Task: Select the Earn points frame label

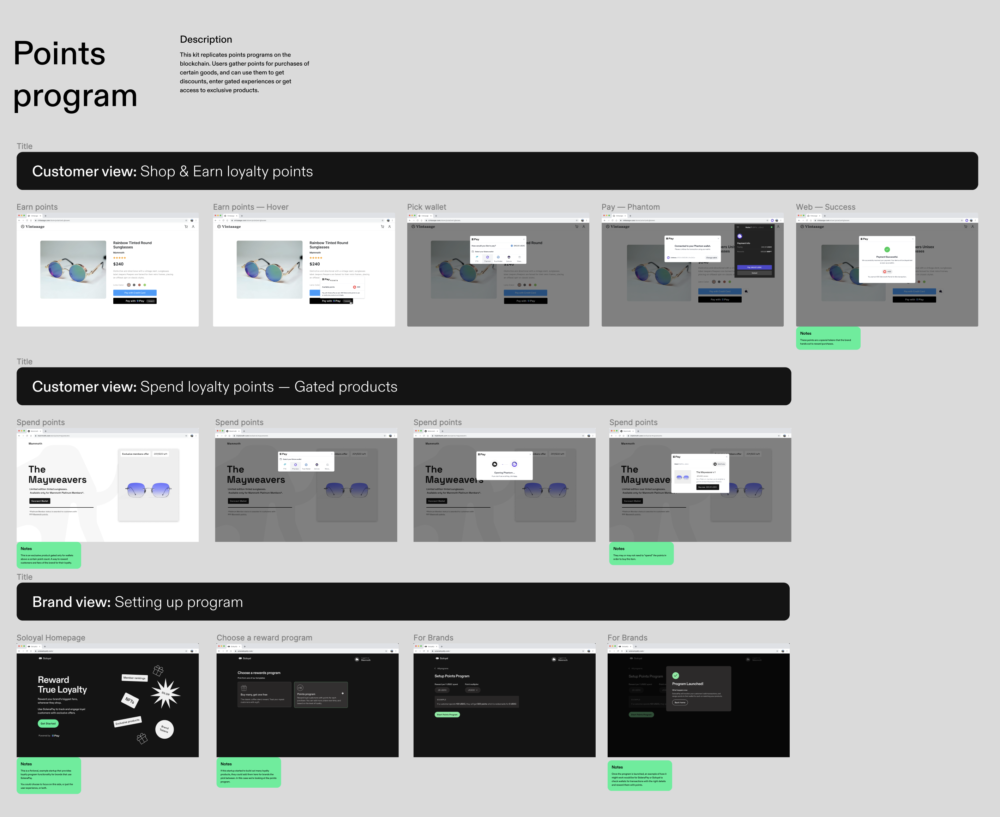Action: 37,207
